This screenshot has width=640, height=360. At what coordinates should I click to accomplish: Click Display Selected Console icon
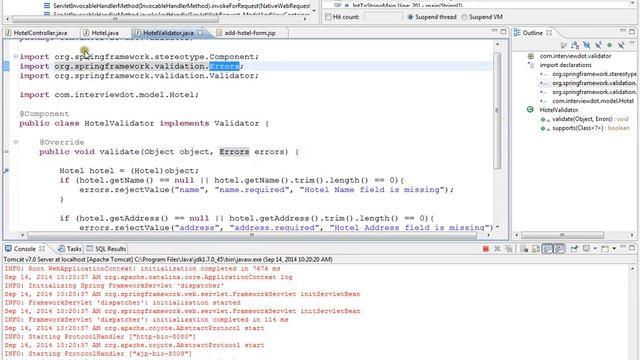tap(586, 248)
